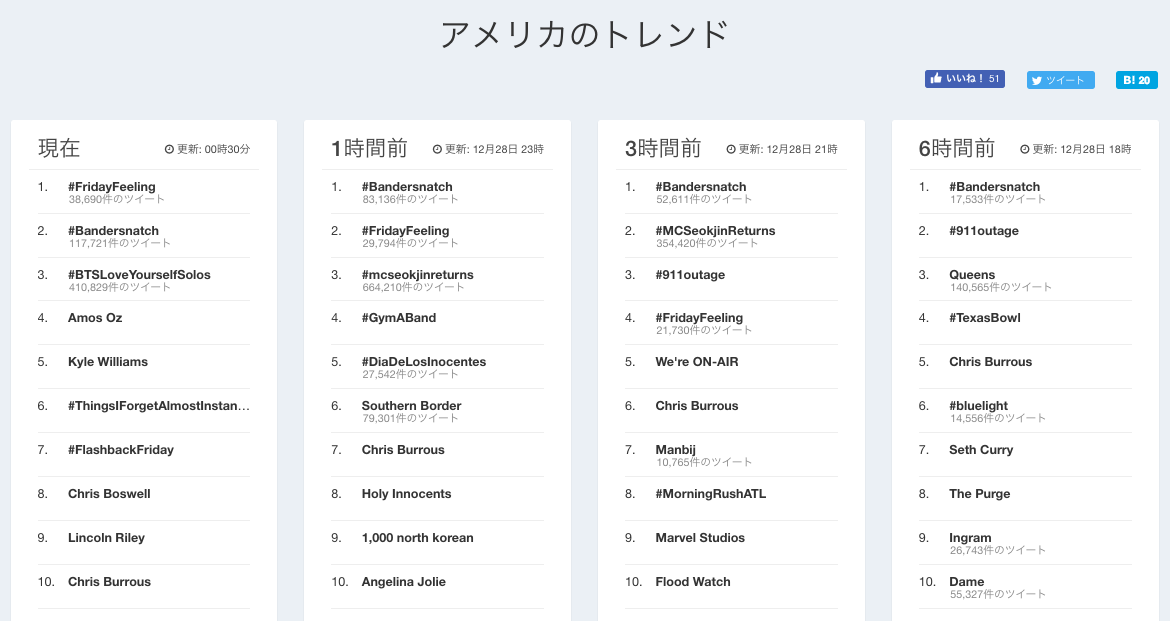Click clock icon in the 3時間前 column header

pos(731,149)
